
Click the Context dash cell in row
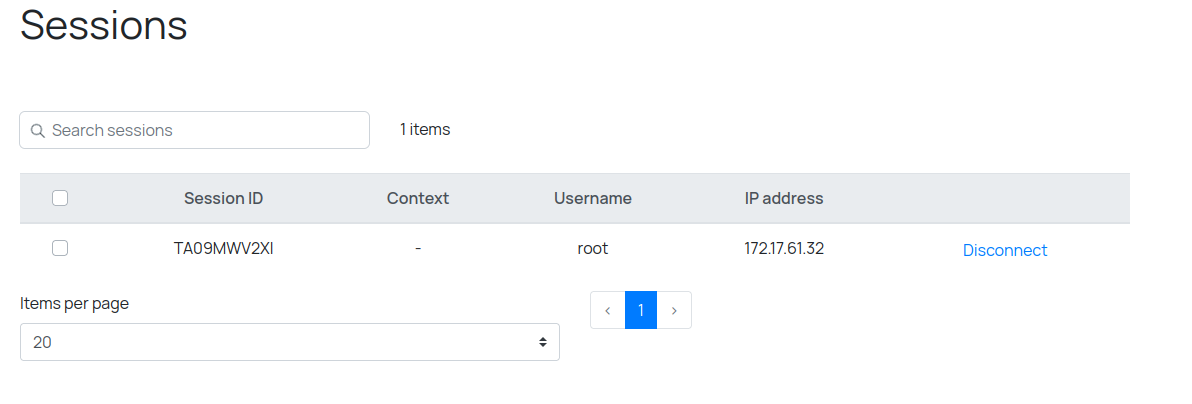click(418, 249)
